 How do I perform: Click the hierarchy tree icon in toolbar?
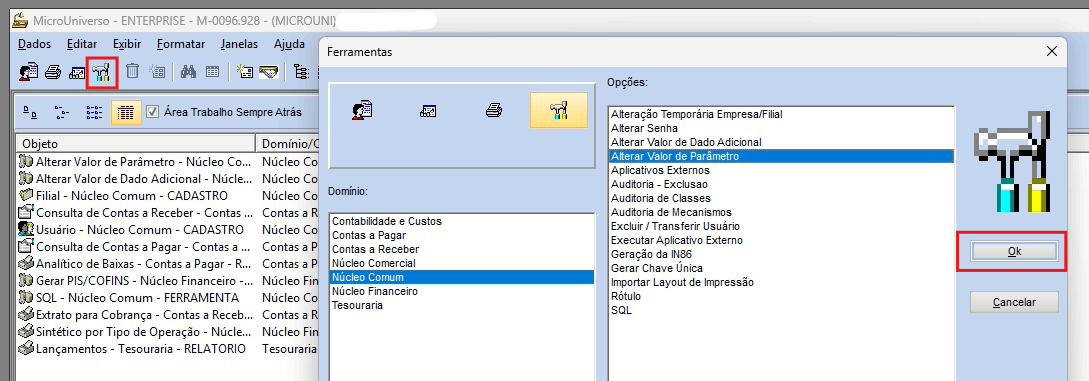pos(301,71)
